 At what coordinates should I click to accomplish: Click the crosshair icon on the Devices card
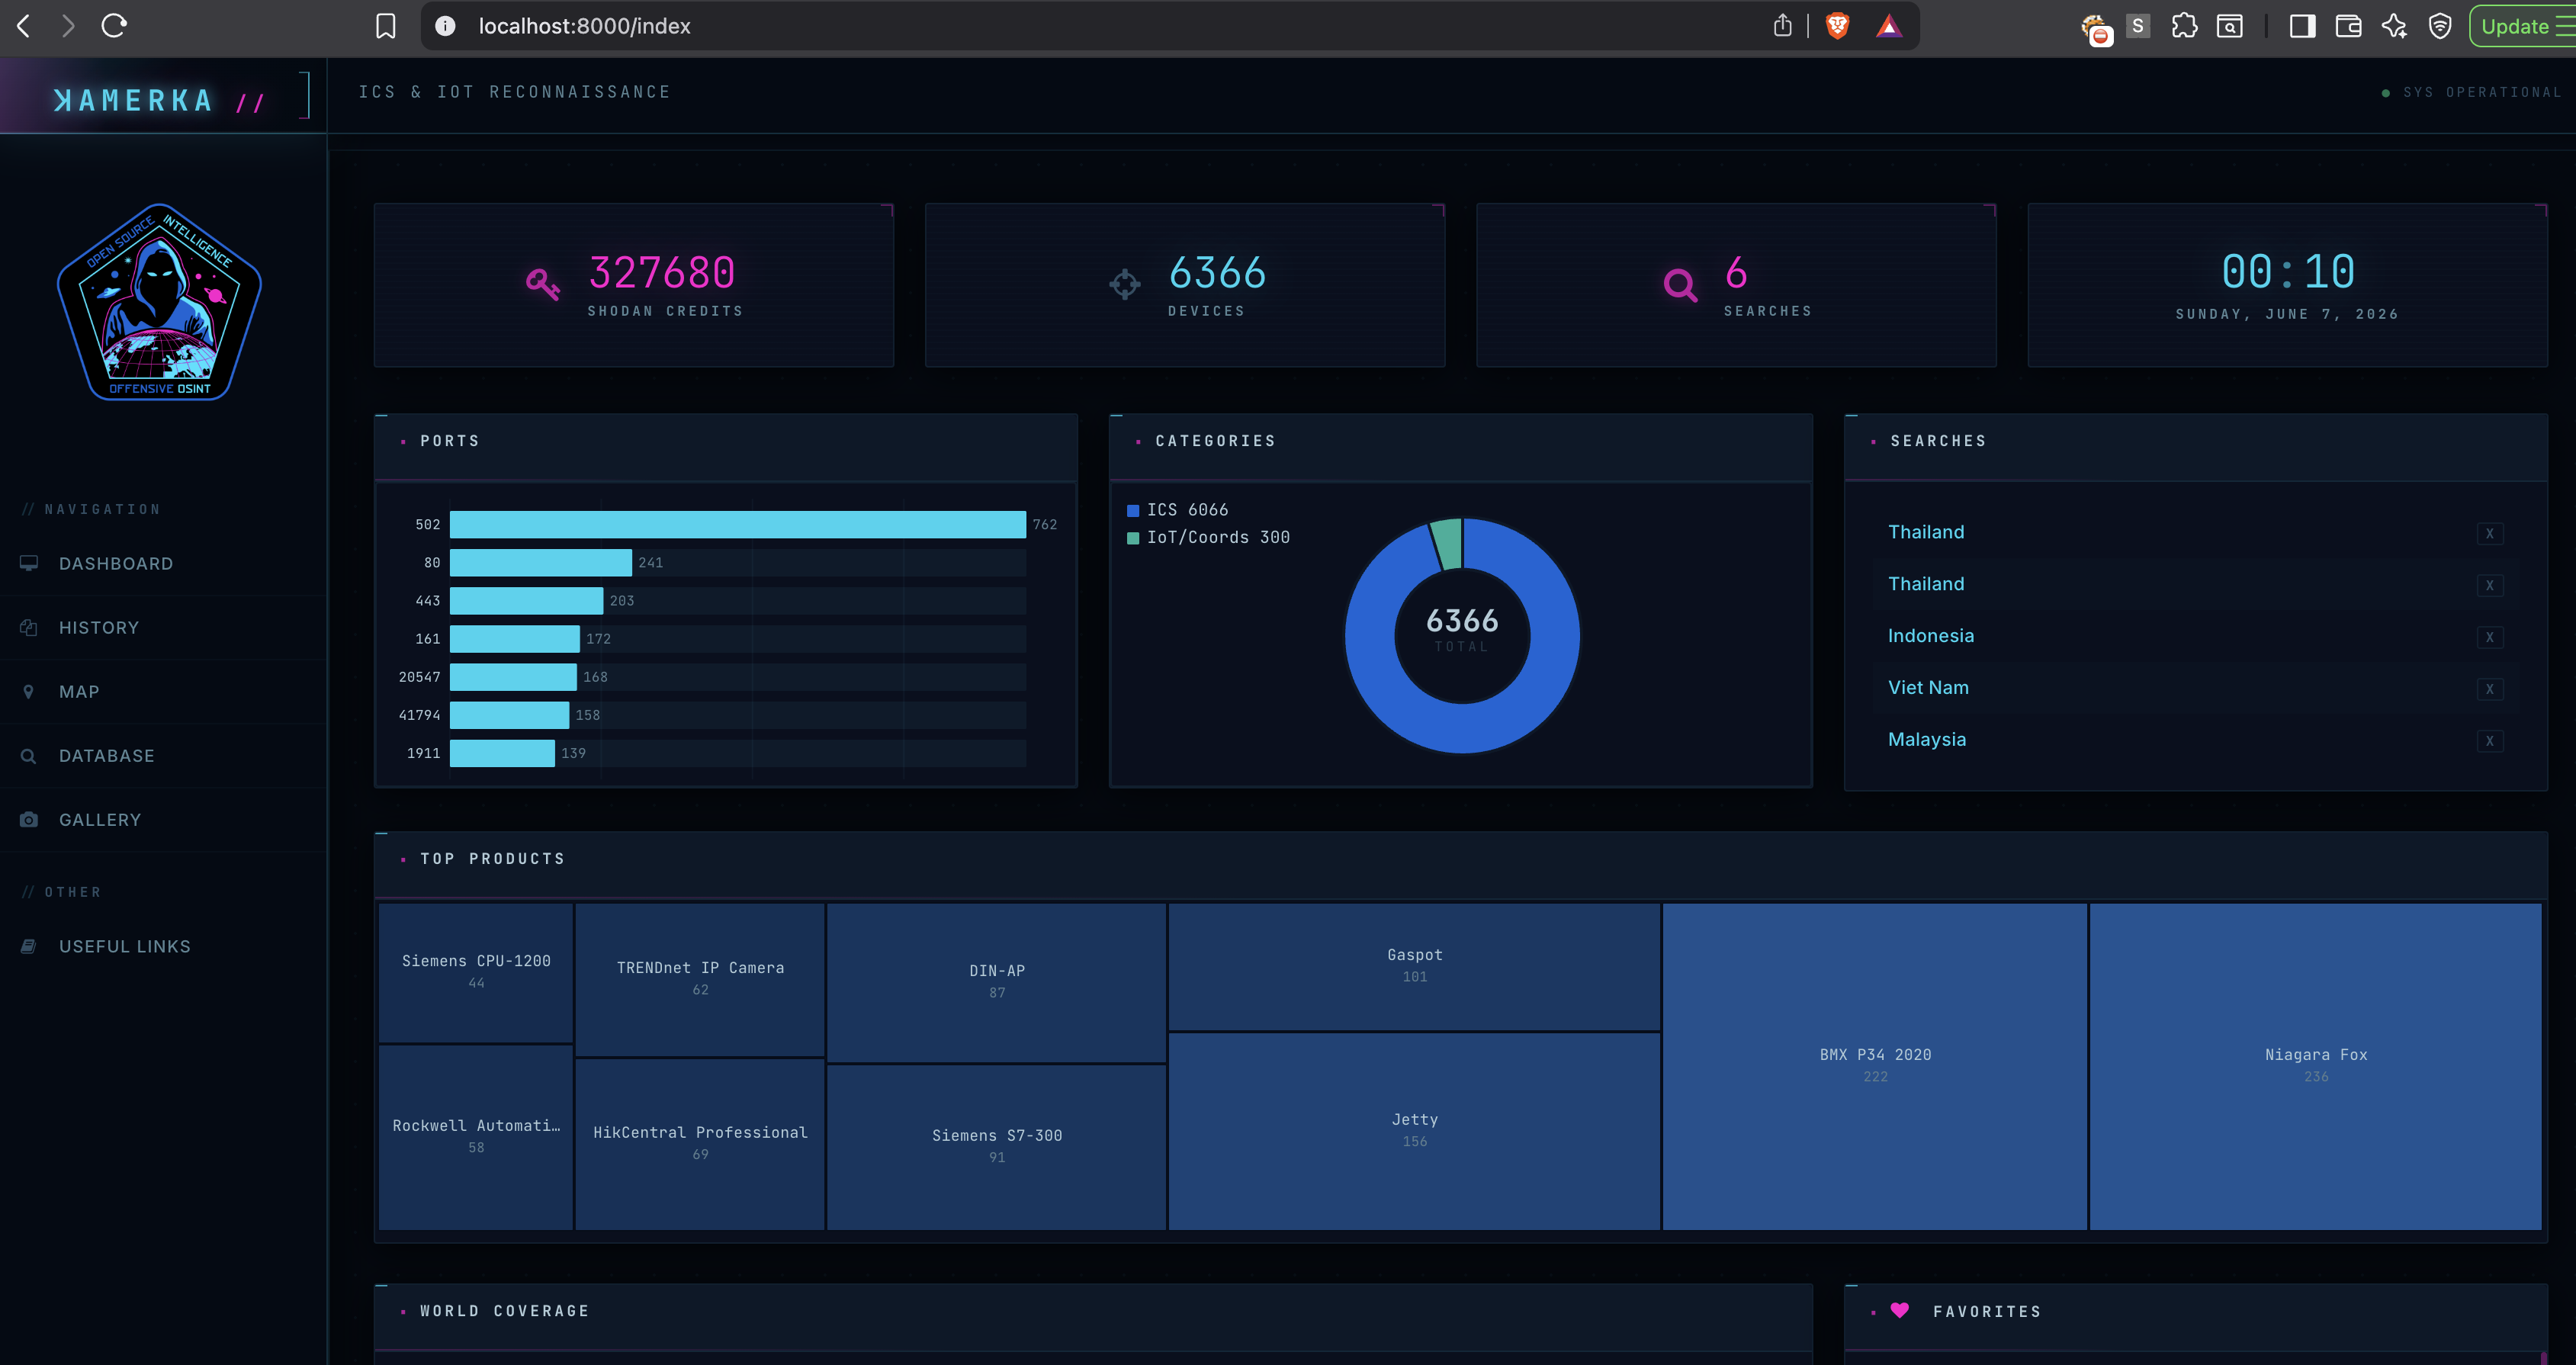click(x=1125, y=284)
